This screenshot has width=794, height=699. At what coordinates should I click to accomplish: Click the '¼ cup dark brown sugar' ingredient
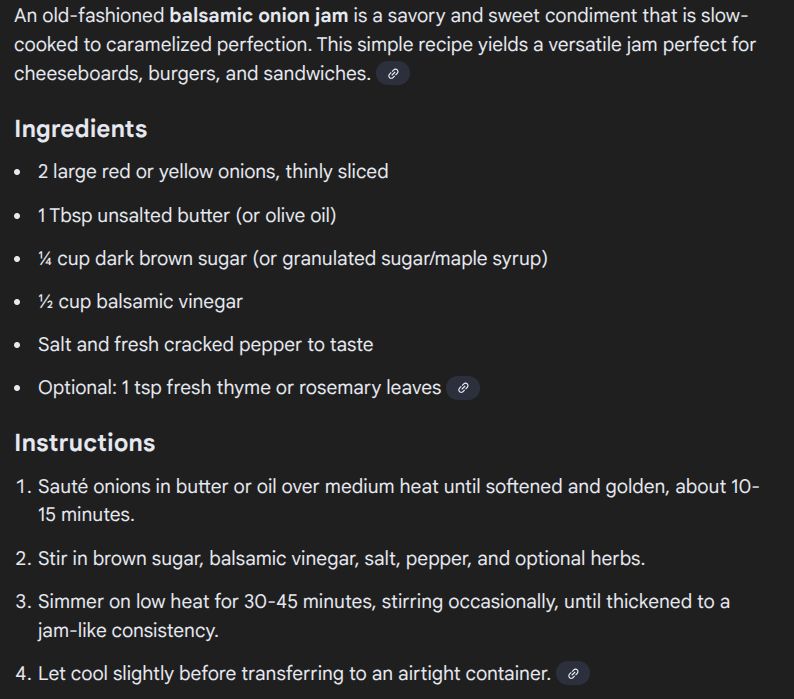tap(293, 258)
